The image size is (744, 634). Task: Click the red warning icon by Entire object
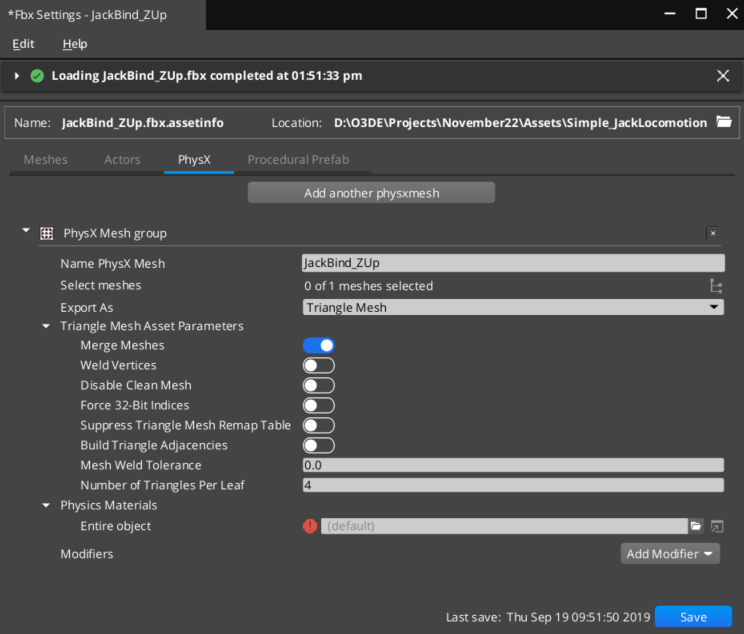click(x=310, y=526)
